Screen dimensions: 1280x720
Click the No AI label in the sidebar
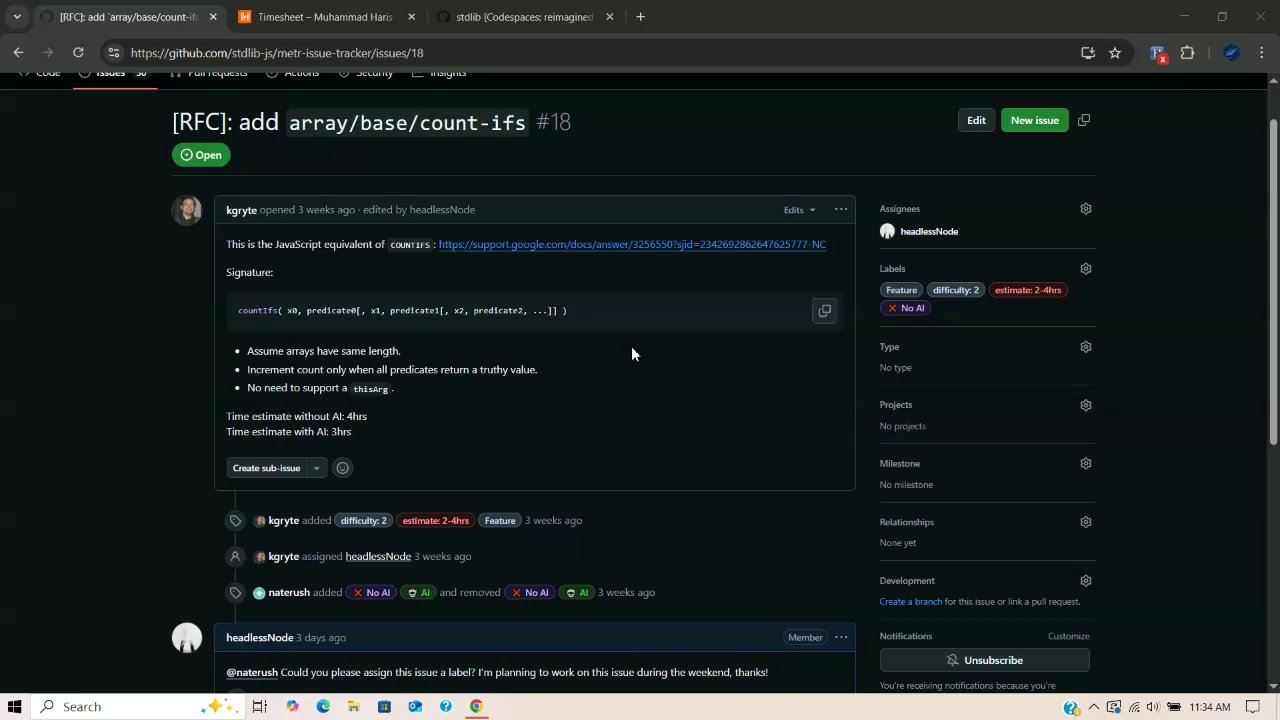click(906, 308)
